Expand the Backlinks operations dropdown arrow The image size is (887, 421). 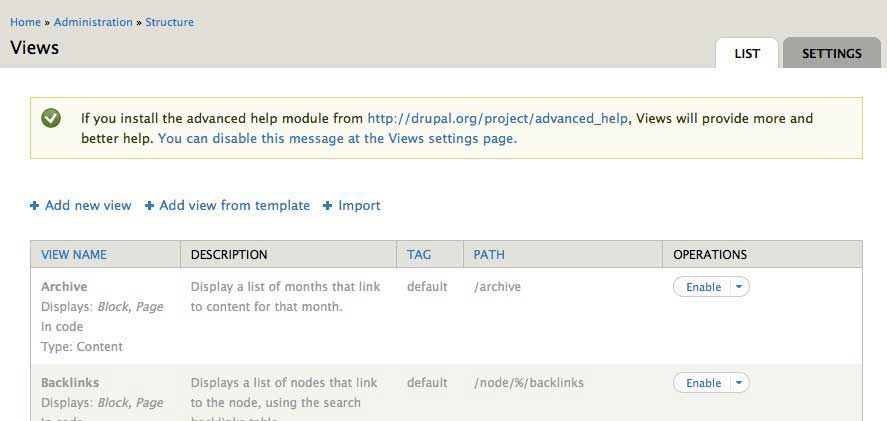pos(739,383)
